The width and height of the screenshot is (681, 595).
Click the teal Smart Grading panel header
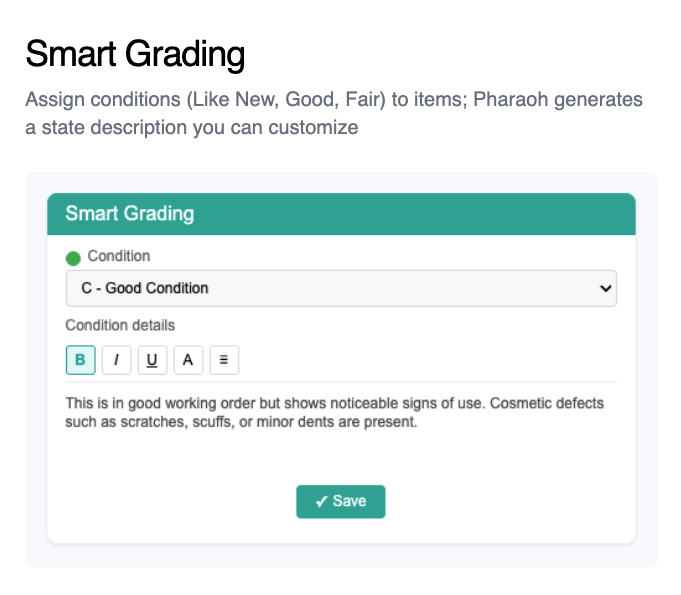(x=340, y=213)
